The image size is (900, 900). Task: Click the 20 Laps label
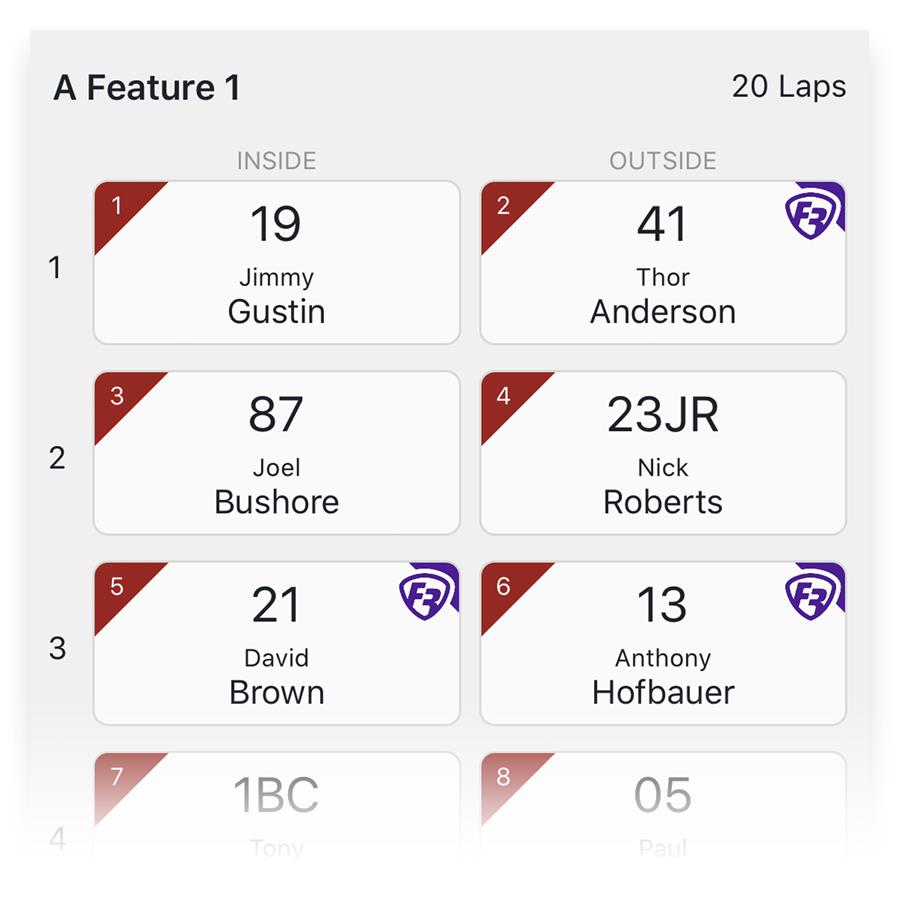point(789,87)
